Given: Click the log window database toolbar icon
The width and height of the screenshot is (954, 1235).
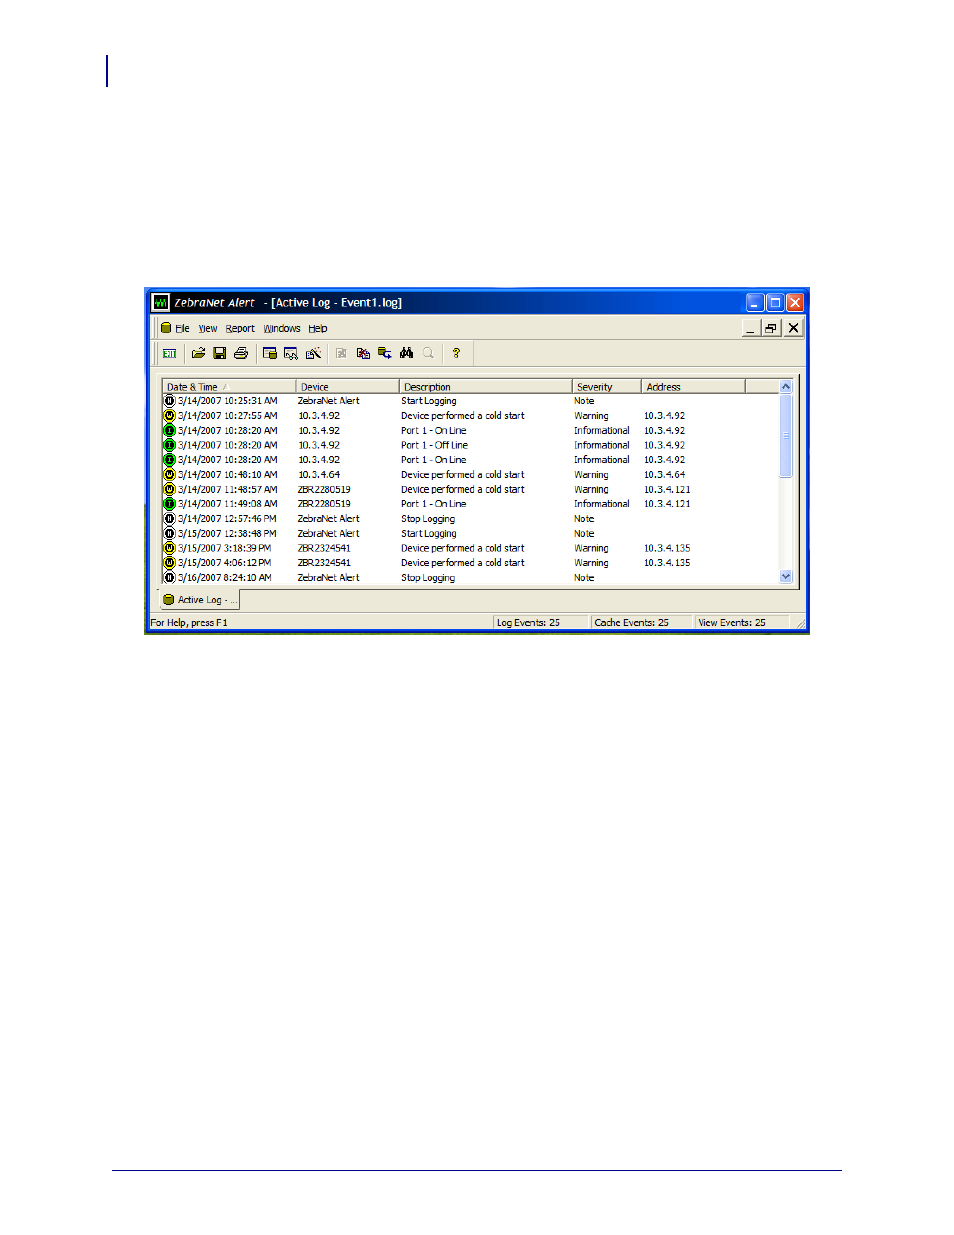Looking at the screenshot, I should pyautogui.click(x=270, y=353).
